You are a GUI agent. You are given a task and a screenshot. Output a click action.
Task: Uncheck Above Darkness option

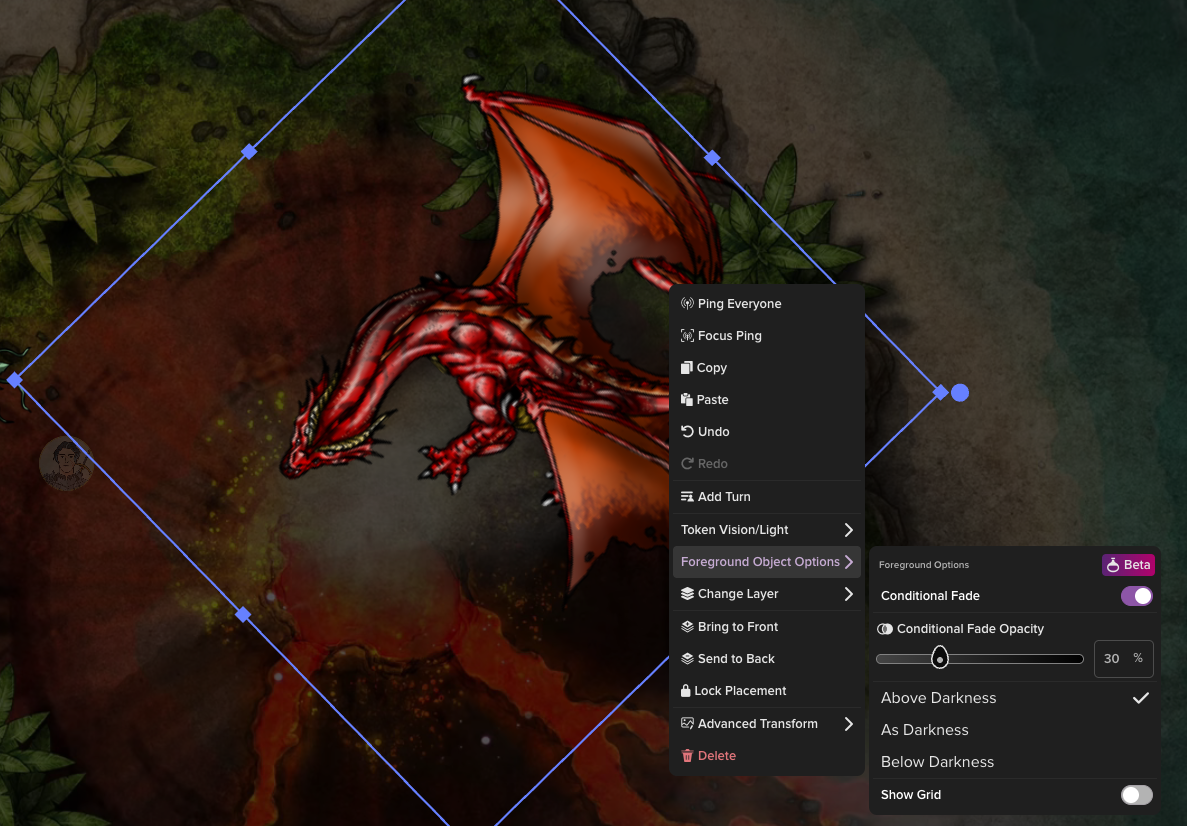1141,698
